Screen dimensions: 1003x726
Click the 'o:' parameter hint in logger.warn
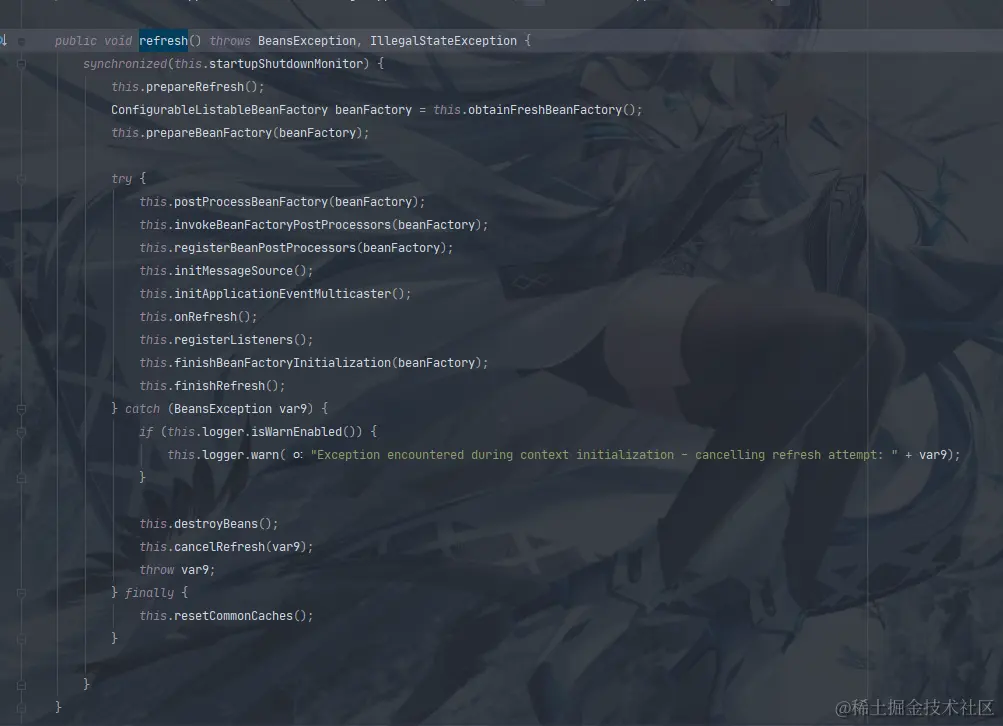[297, 455]
